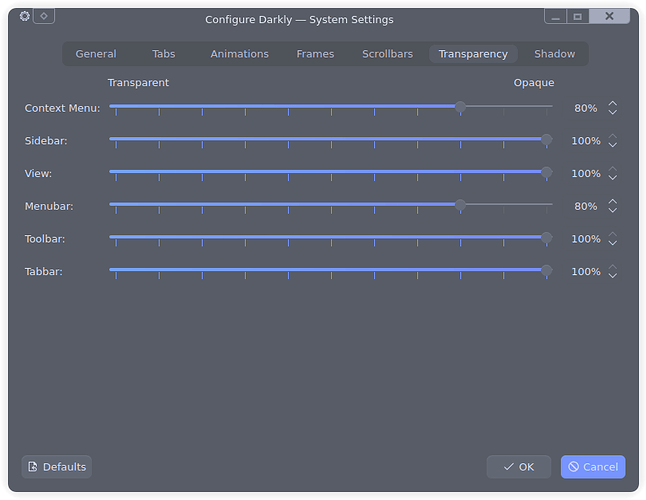
Task: Switch to the General tab
Action: [96, 54]
